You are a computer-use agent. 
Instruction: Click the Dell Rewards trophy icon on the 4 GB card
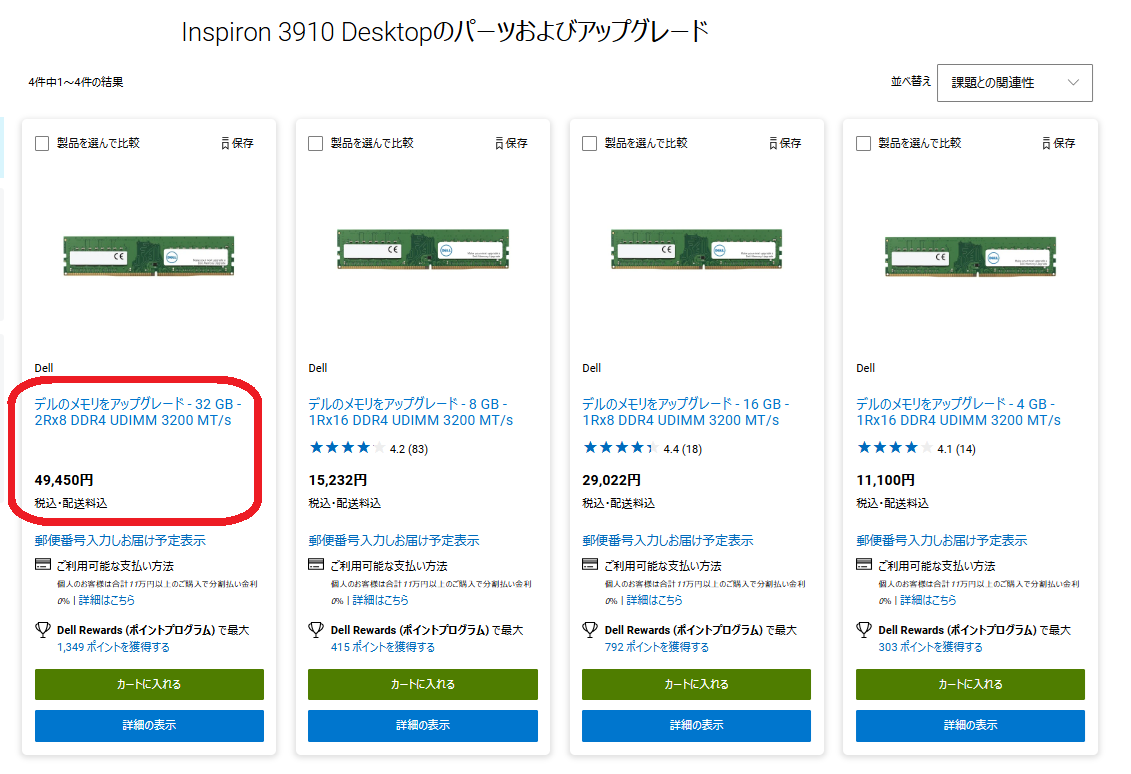point(864,630)
